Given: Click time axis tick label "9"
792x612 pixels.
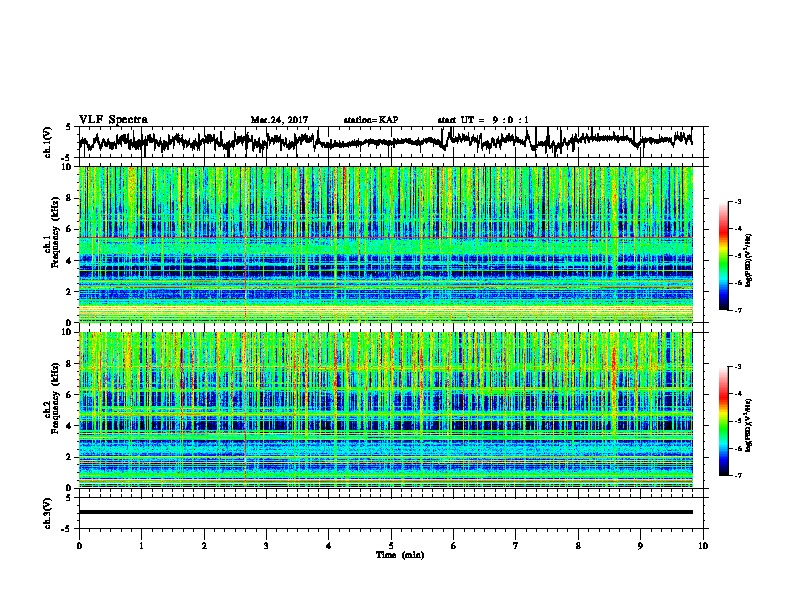Looking at the screenshot, I should (x=640, y=546).
